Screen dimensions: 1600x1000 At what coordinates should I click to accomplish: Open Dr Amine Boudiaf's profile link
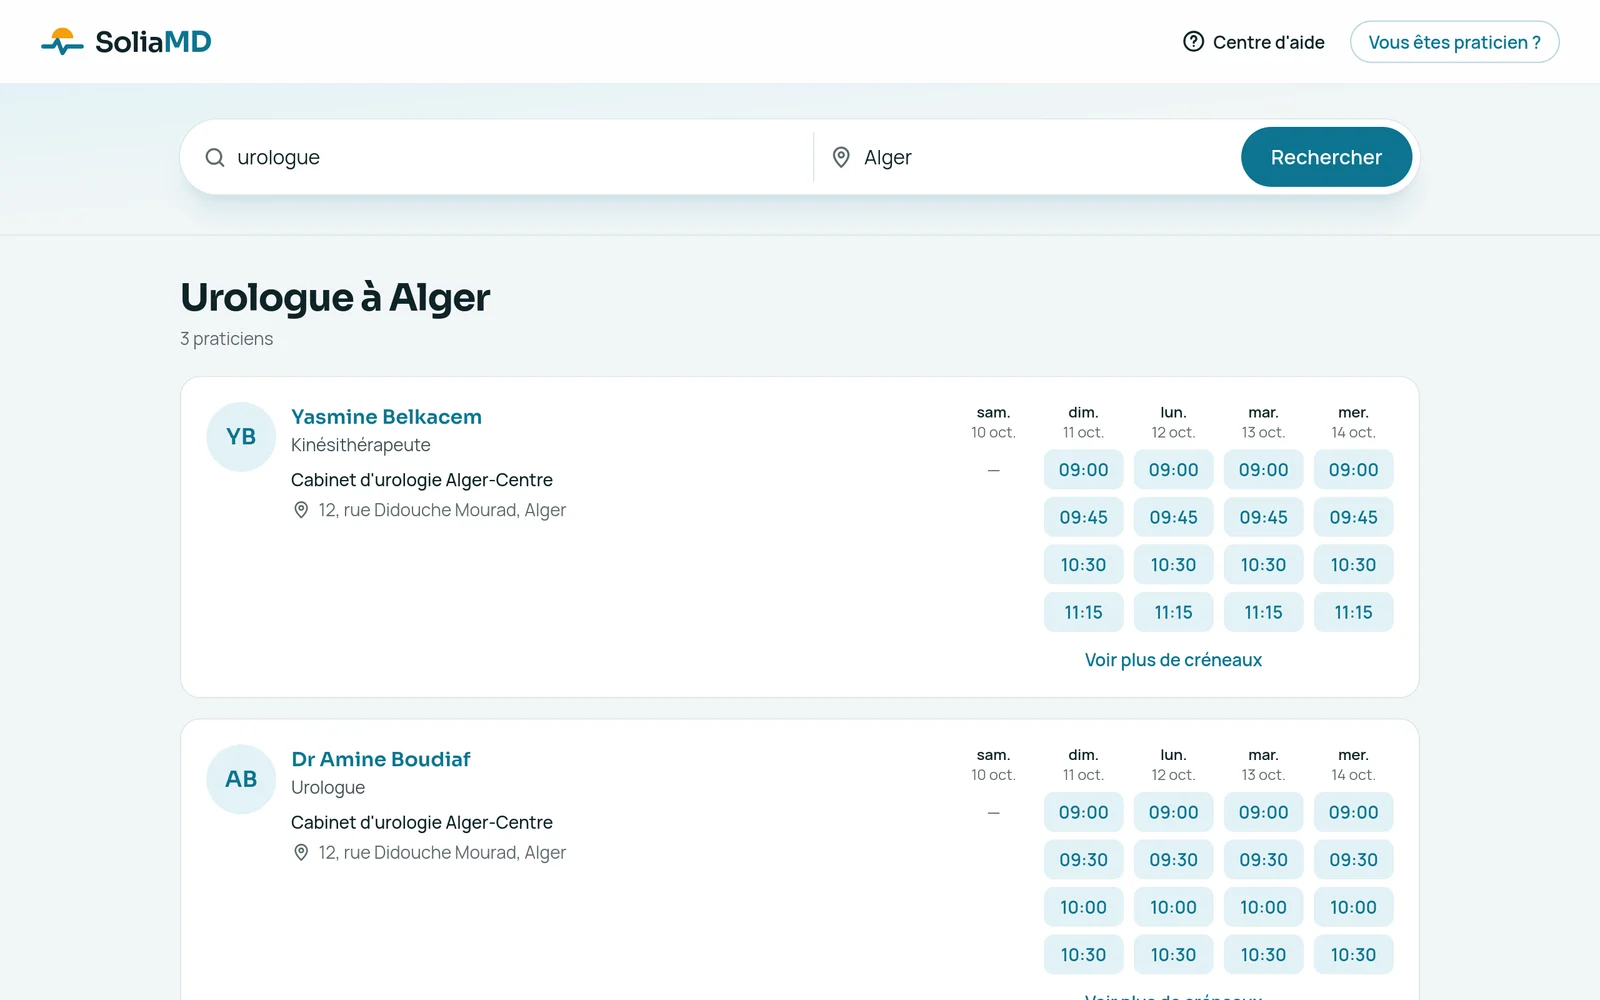click(380, 759)
